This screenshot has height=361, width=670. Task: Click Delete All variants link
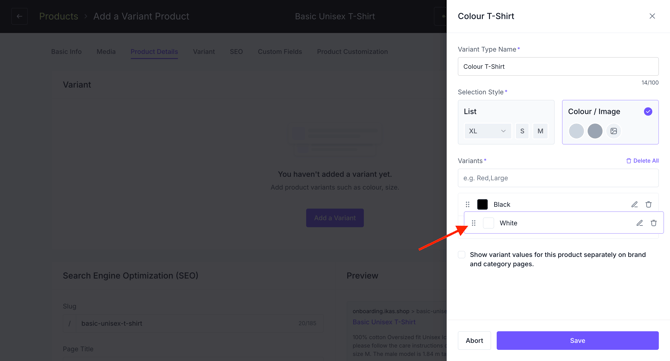642,161
